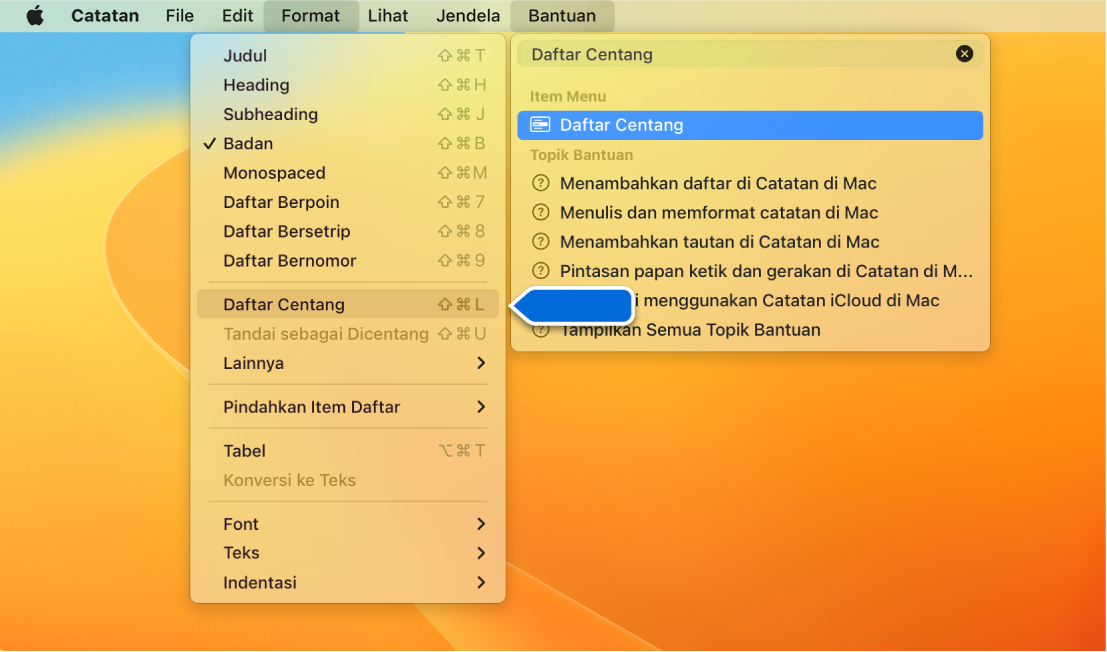Clear the help search field with X button

964,54
